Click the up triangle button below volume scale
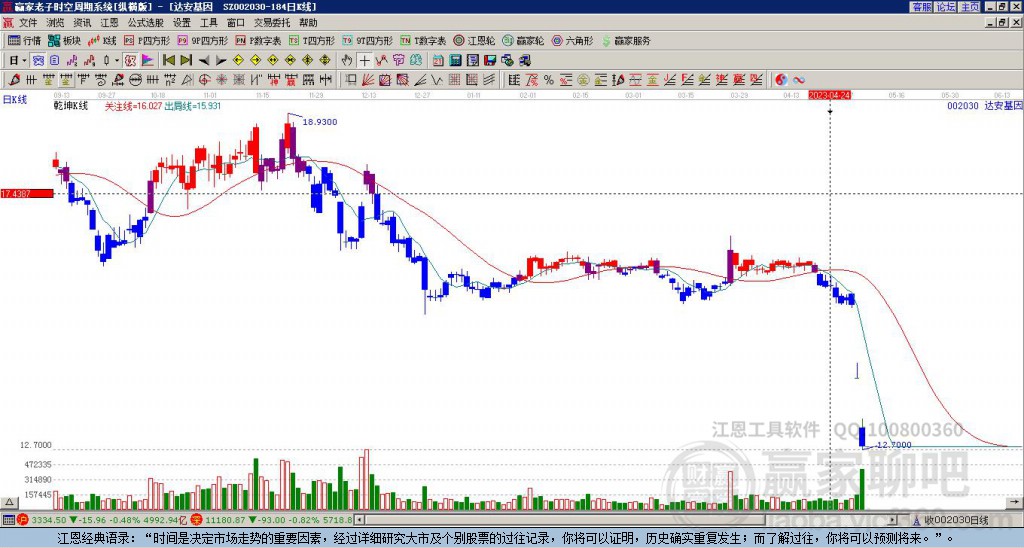This screenshot has width=1024, height=548. click(9, 502)
